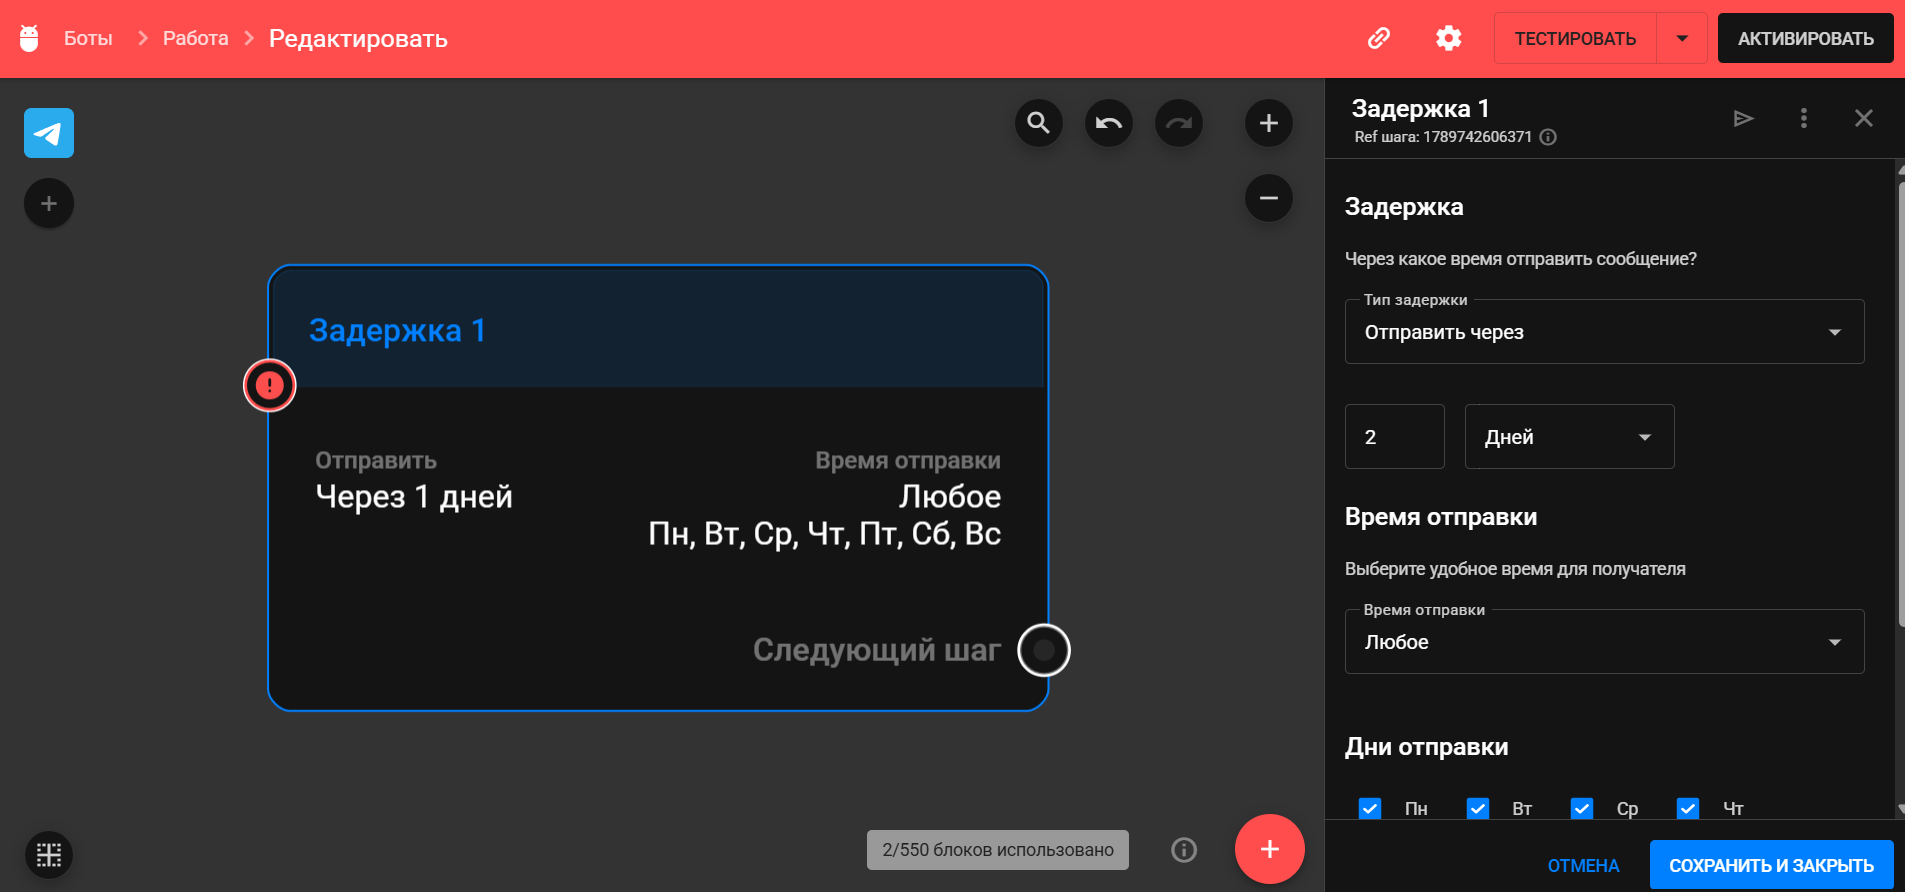Viewport: 1905px width, 892px height.
Task: Click the Следующий шаг connector circle
Action: [x=1044, y=650]
